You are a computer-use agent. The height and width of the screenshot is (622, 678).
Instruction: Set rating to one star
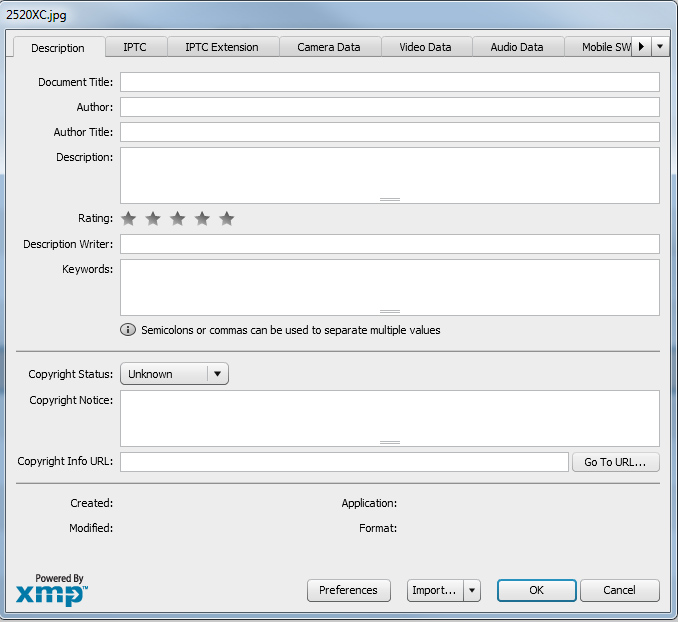pyautogui.click(x=128, y=219)
